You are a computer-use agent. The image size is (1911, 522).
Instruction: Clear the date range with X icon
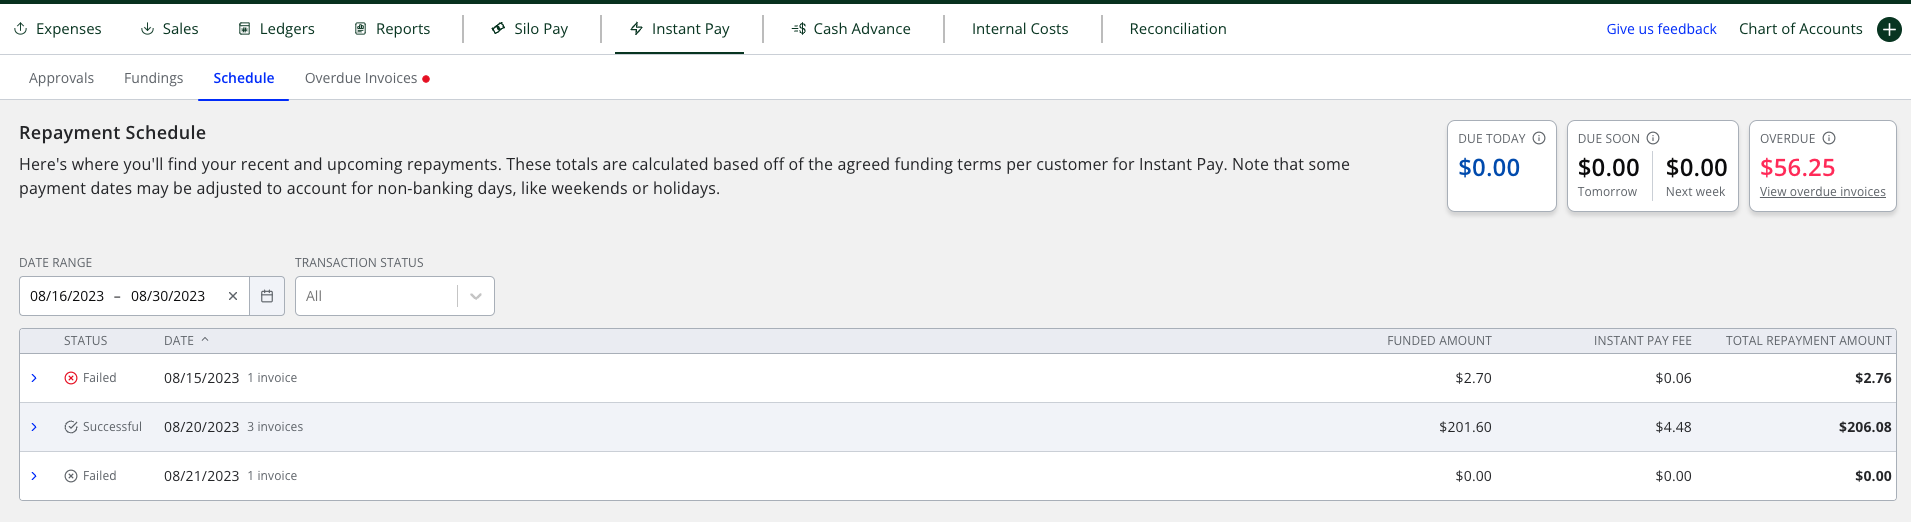[233, 296]
